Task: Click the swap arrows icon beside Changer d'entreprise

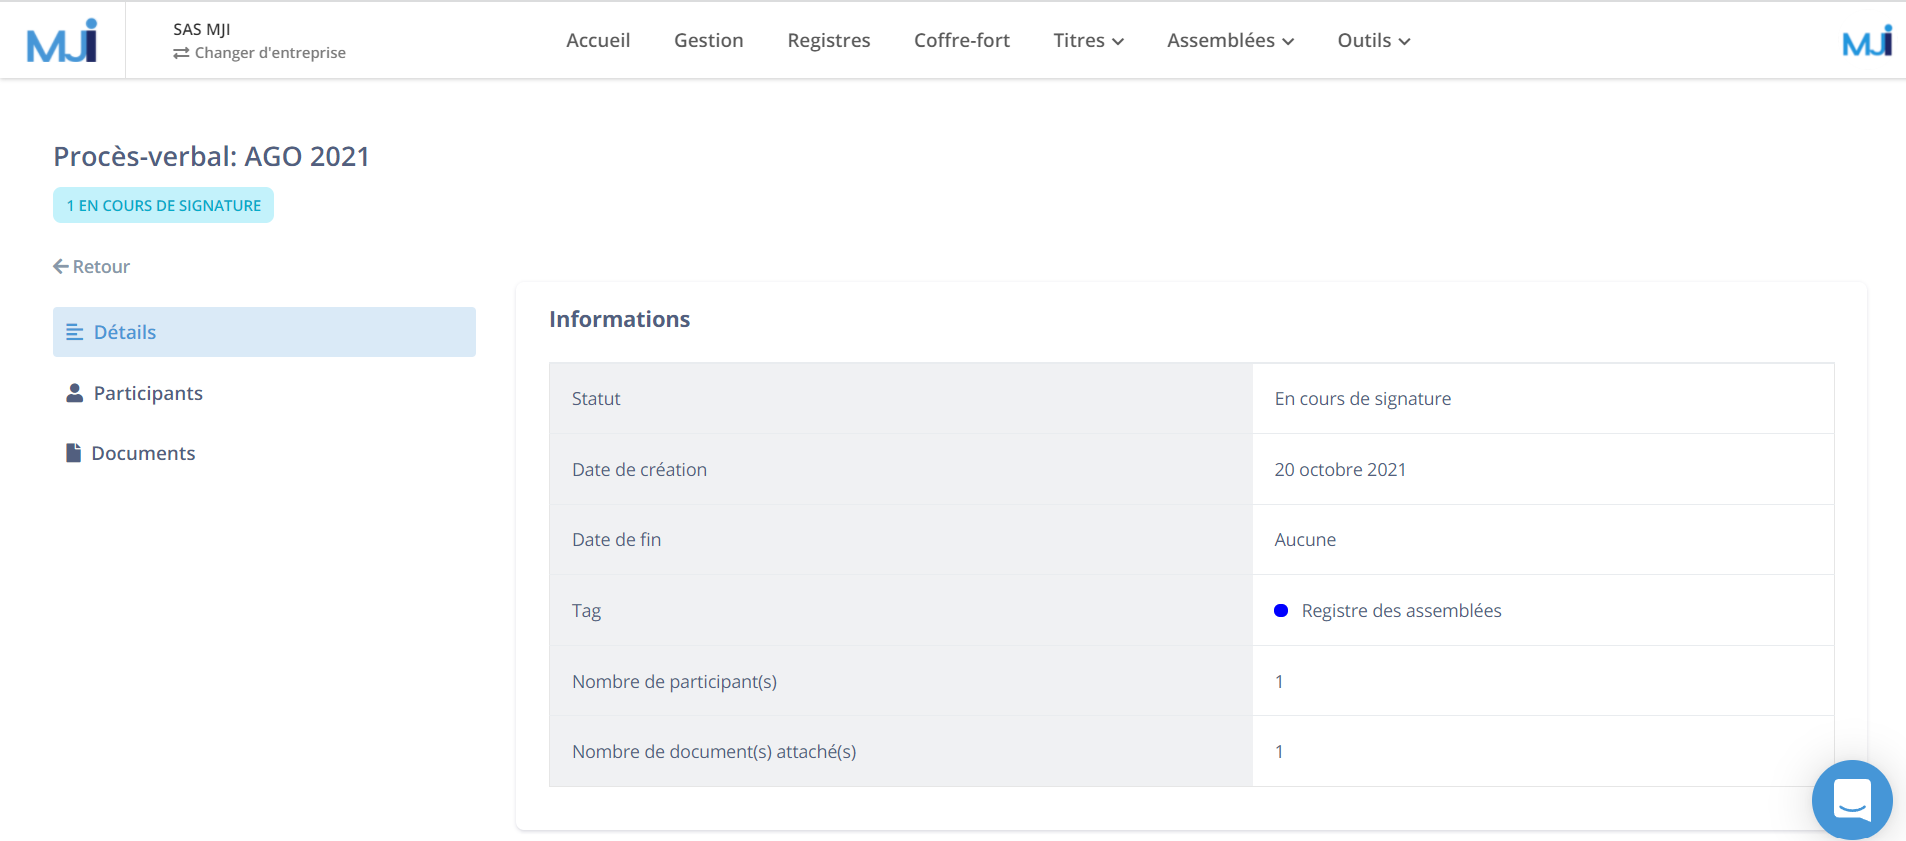Action: point(181,53)
